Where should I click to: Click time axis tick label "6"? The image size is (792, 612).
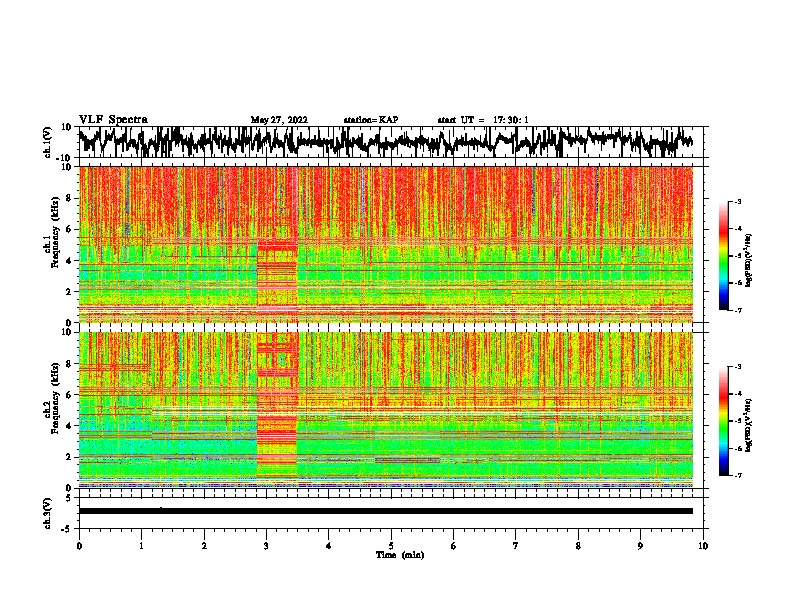coord(453,546)
